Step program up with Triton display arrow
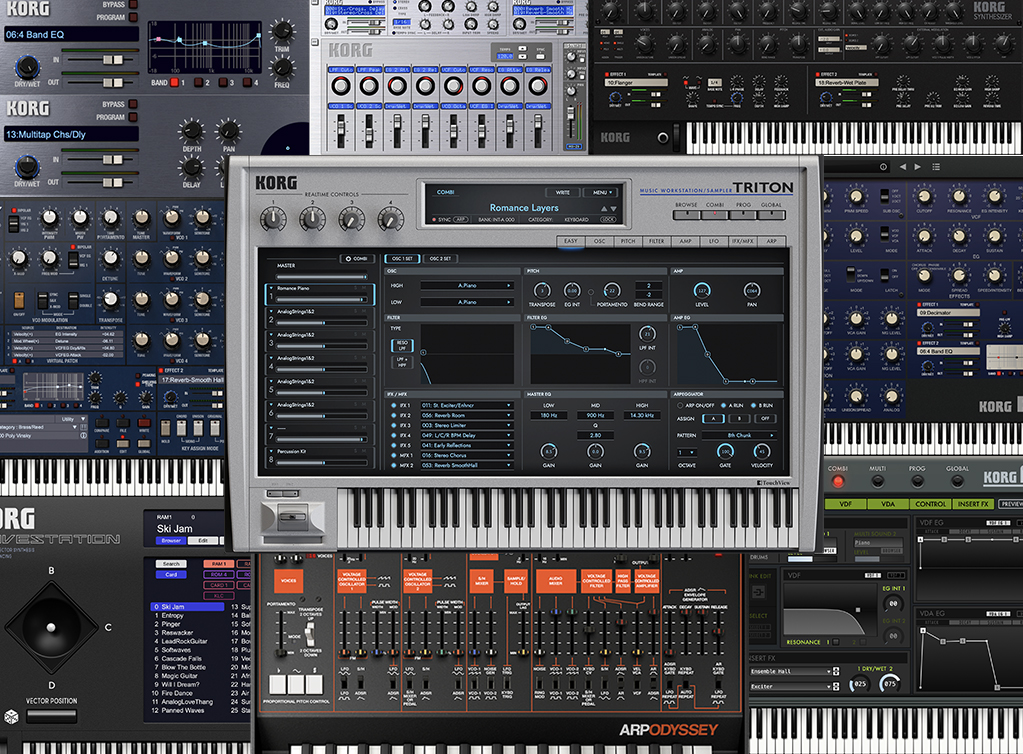 pyautogui.click(x=603, y=209)
